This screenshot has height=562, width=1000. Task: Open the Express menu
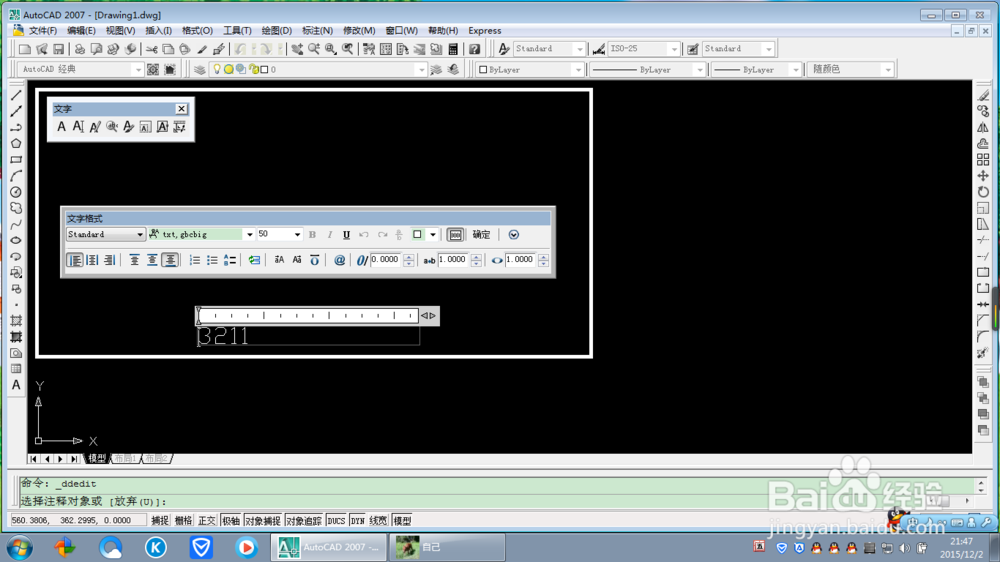(485, 31)
